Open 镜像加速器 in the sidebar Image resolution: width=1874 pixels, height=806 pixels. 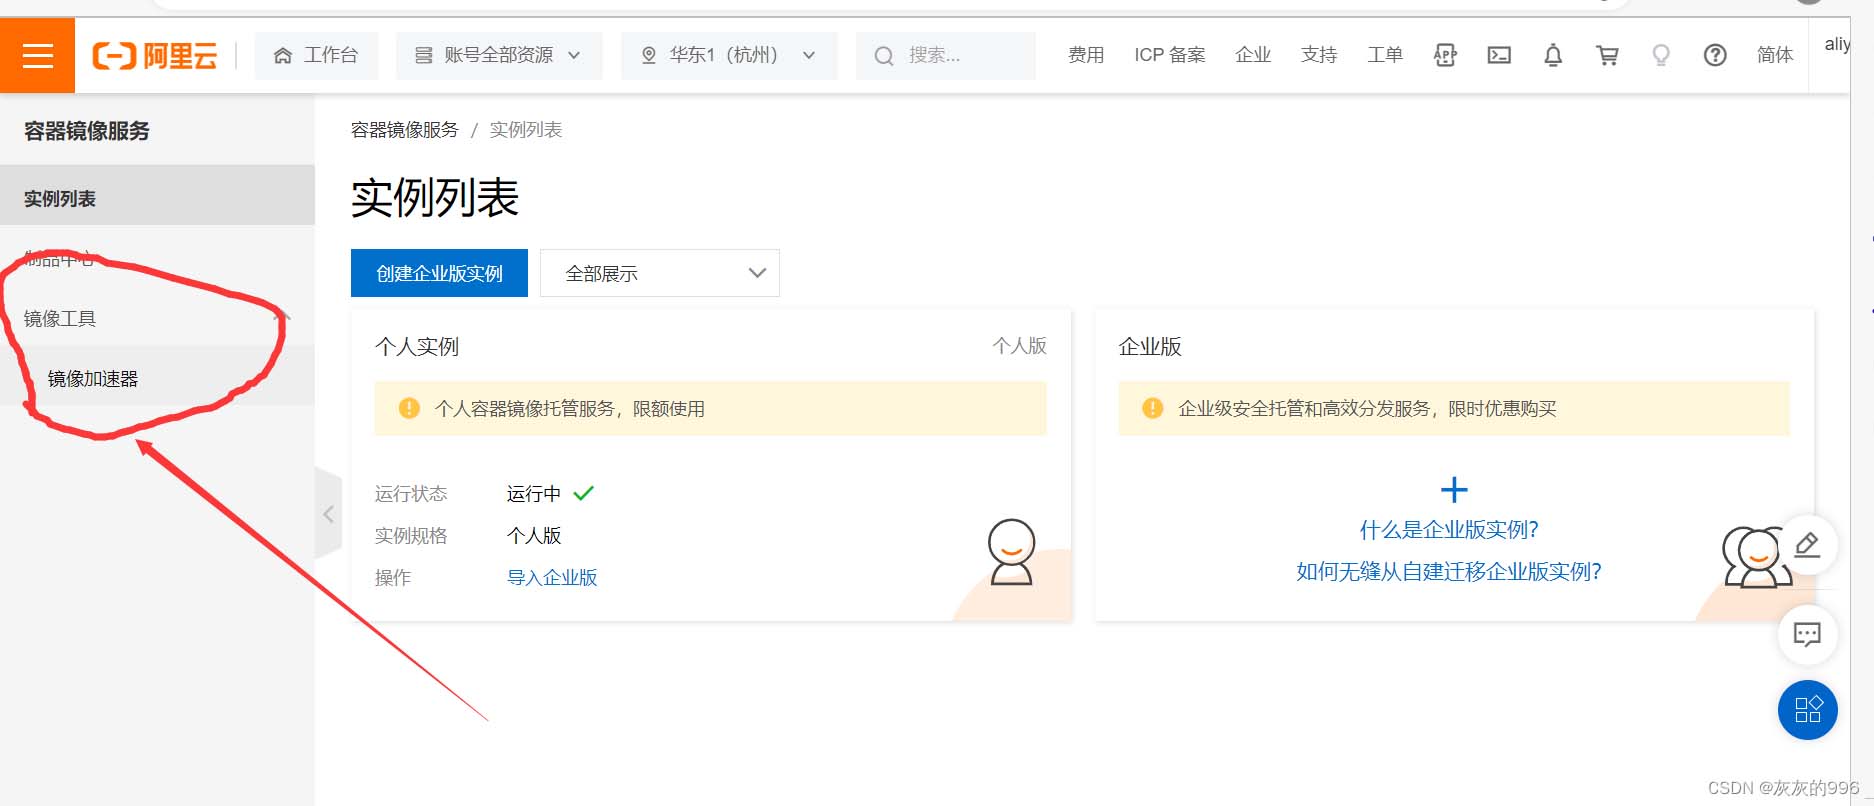(x=157, y=378)
